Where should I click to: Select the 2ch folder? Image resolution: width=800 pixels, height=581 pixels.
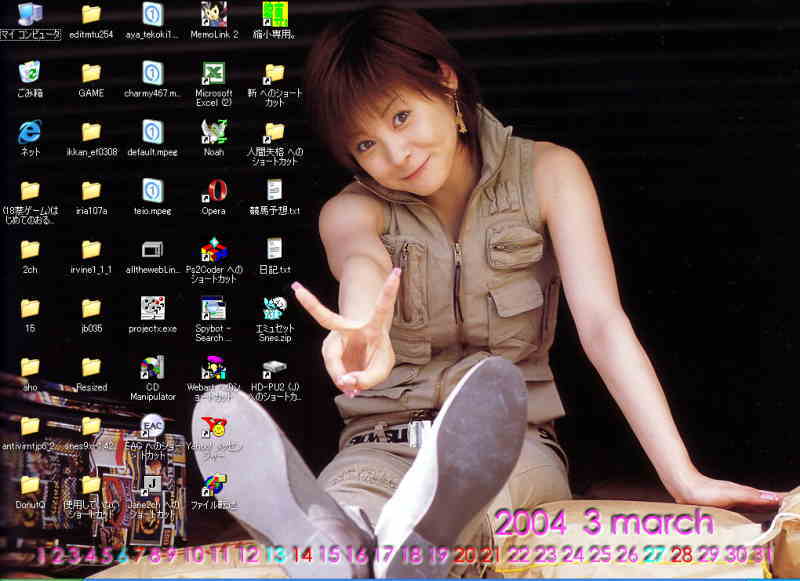[x=30, y=249]
